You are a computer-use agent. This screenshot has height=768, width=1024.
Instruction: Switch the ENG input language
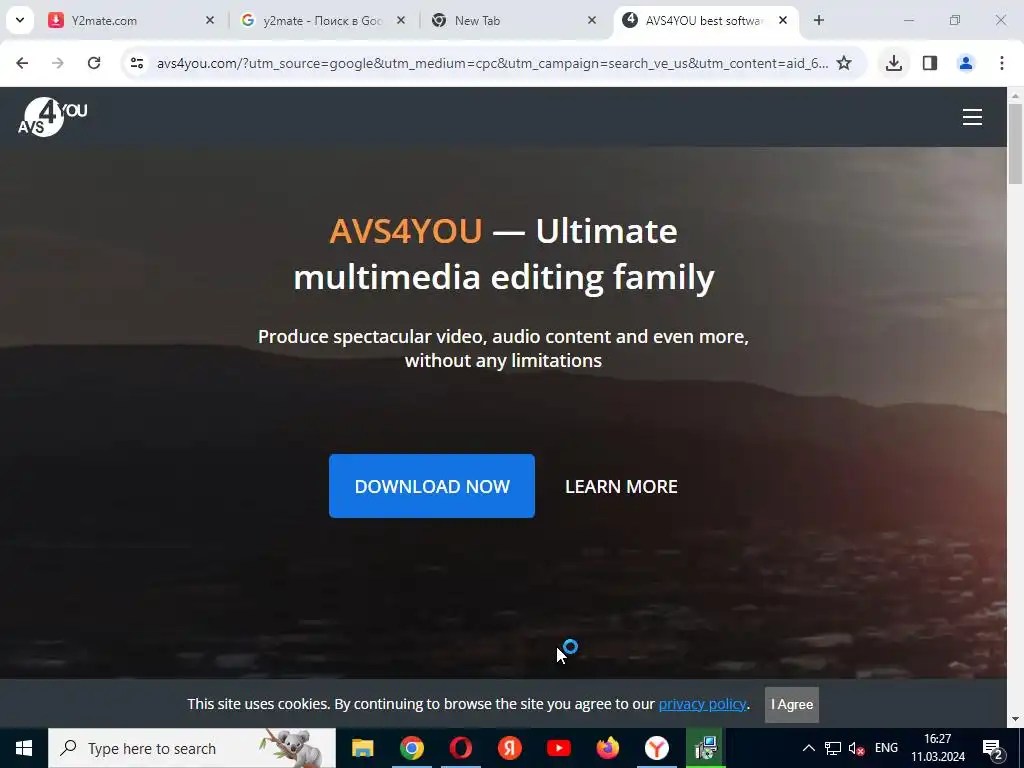tap(886, 748)
